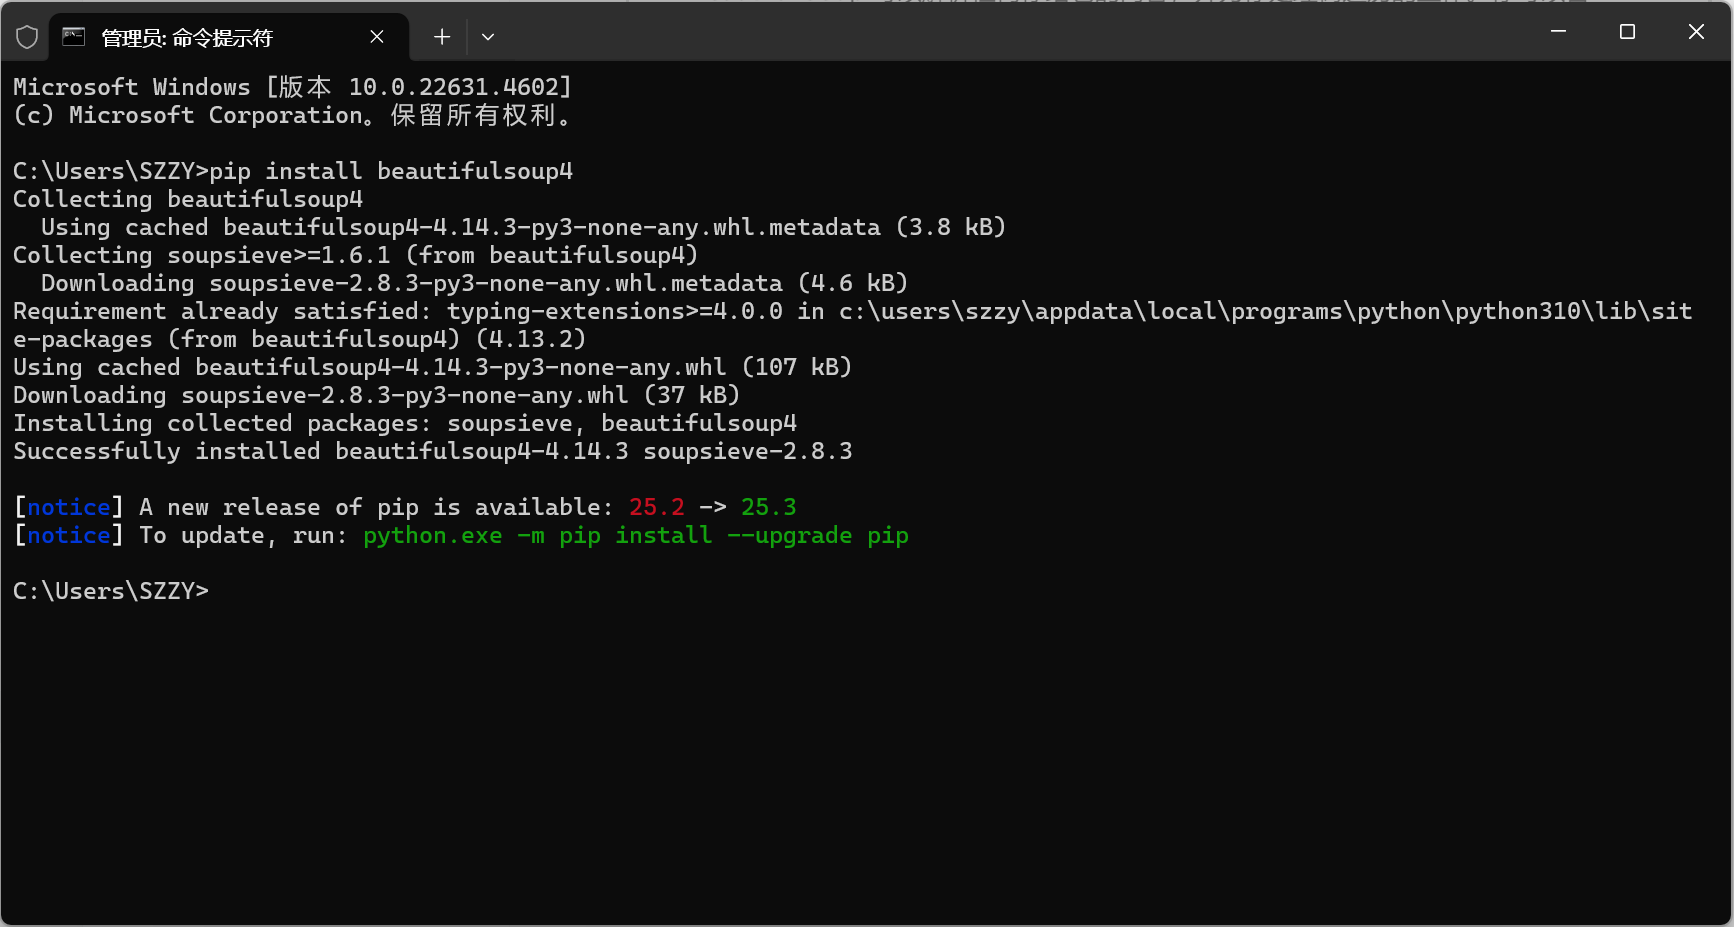
Task: Click the empty title bar area
Action: [x=1000, y=32]
